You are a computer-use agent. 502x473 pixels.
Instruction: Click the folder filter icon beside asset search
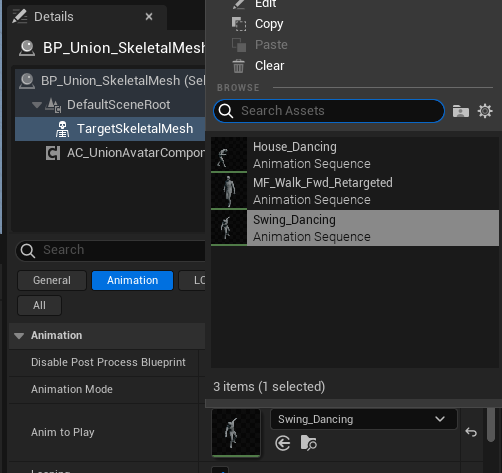point(461,111)
